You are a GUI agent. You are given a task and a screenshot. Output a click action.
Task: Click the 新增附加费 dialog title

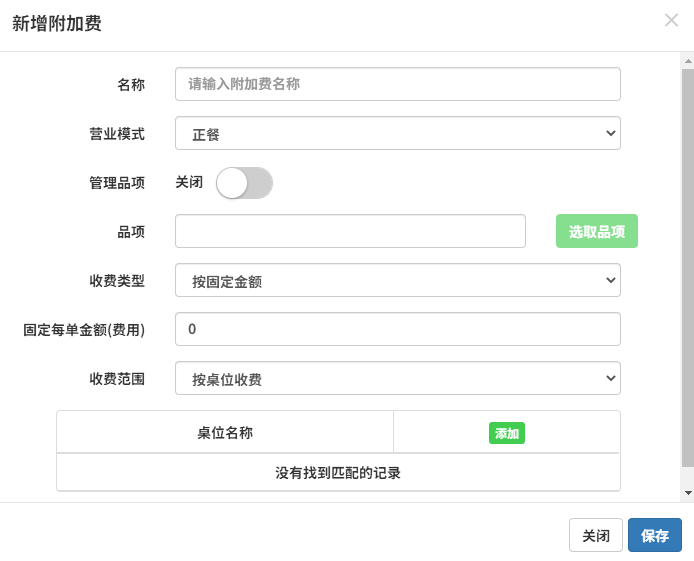pos(56,24)
